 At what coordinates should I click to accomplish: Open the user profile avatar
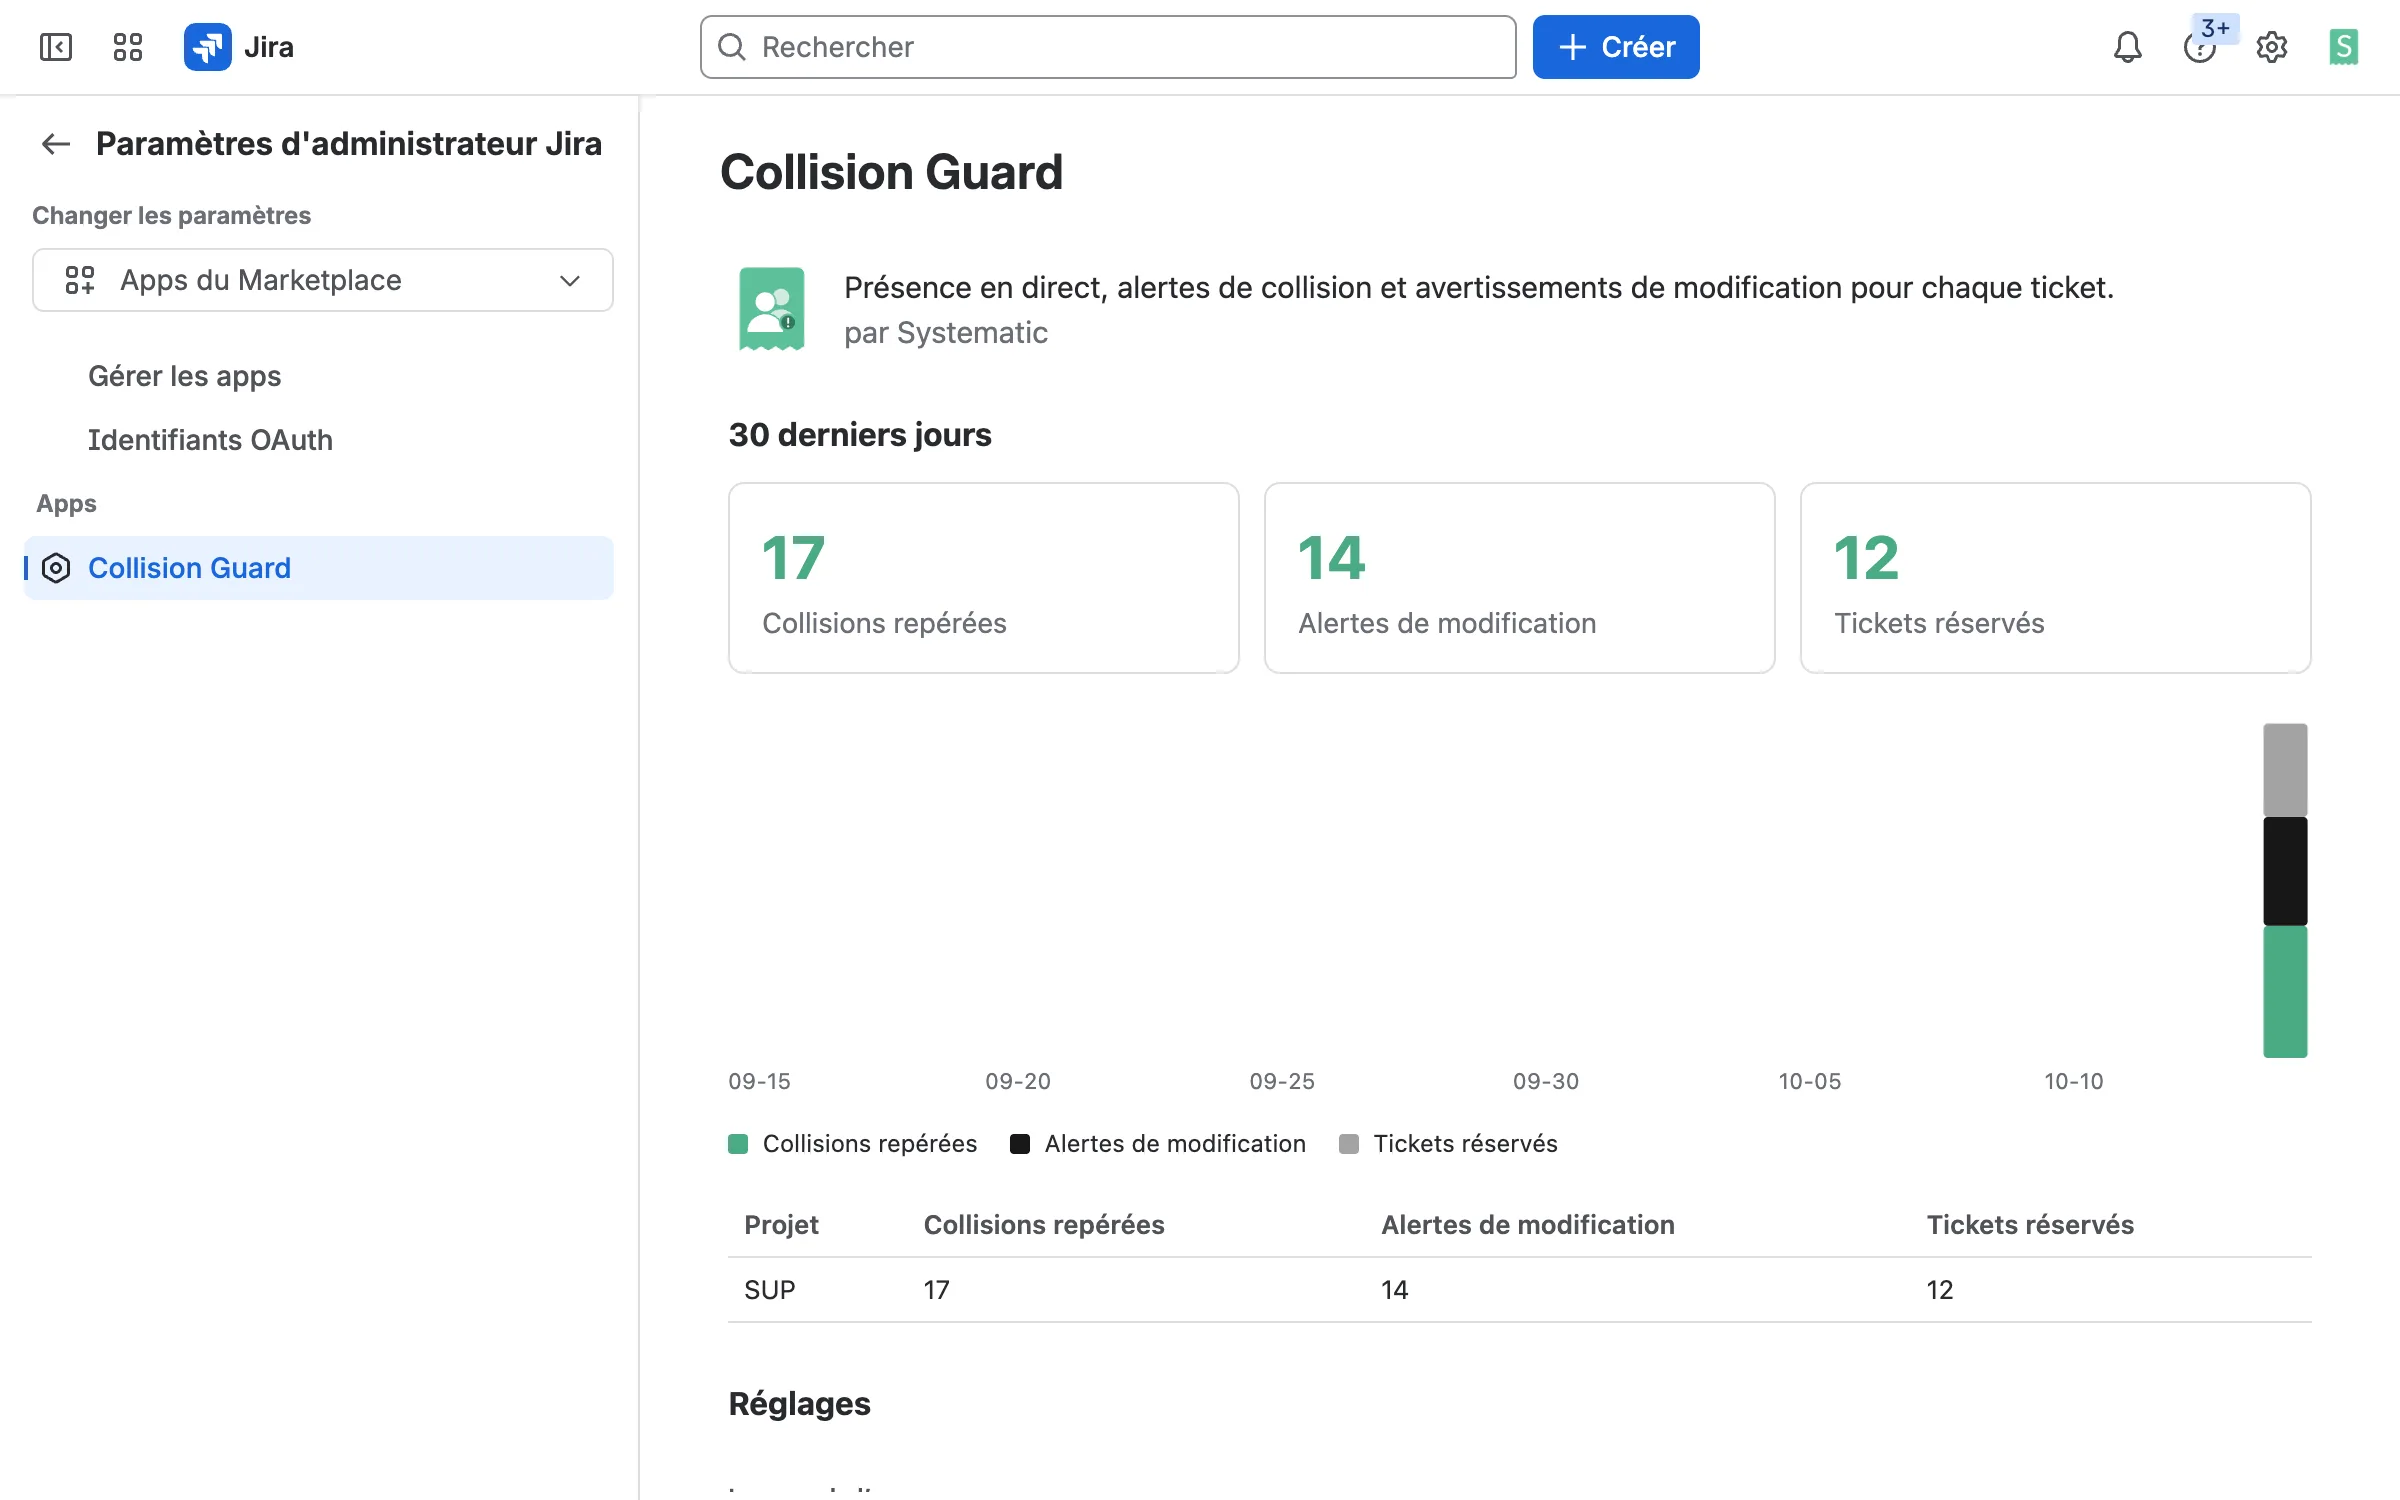coord(2344,47)
